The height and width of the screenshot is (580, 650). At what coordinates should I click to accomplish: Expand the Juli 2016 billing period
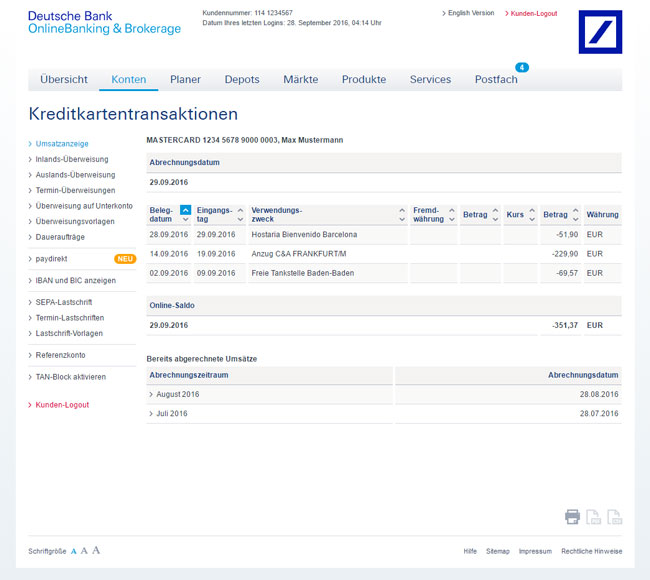click(168, 414)
